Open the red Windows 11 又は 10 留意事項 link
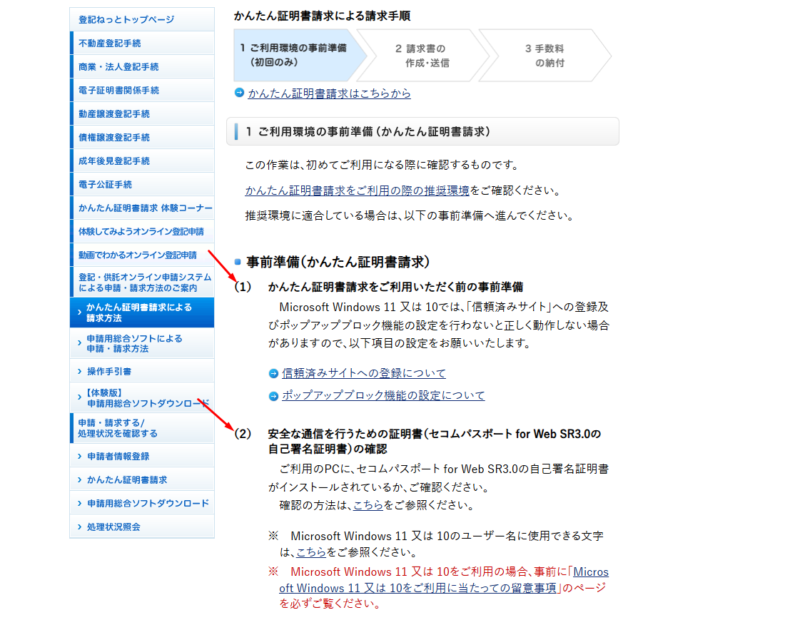The width and height of the screenshot is (800, 625). [445, 588]
